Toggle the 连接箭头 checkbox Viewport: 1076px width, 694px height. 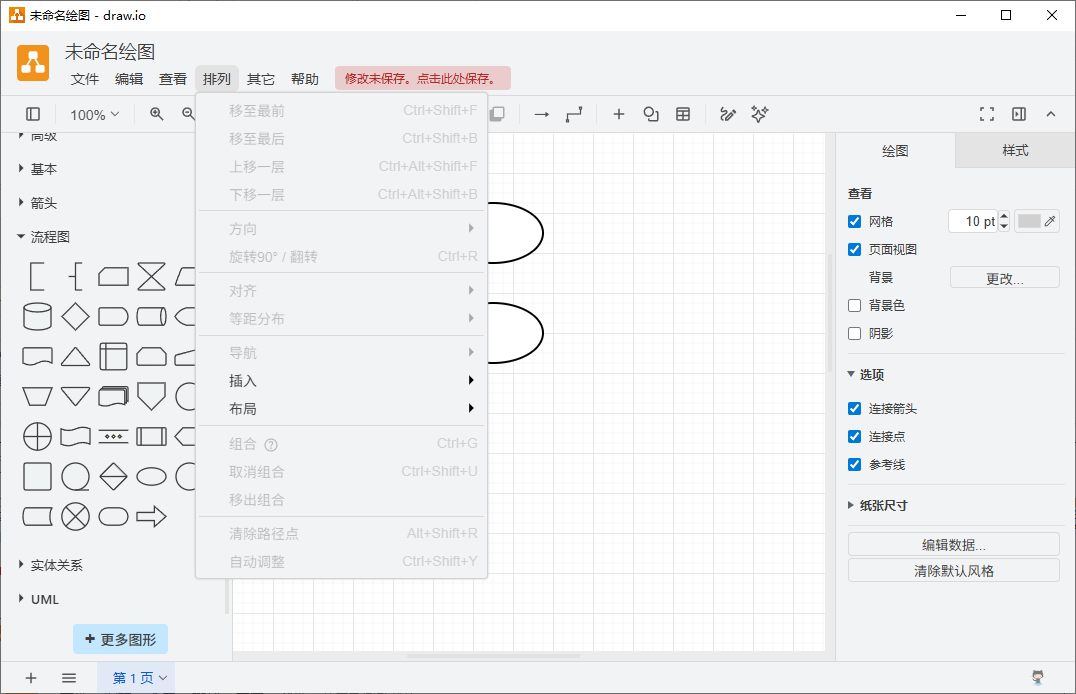click(x=854, y=408)
